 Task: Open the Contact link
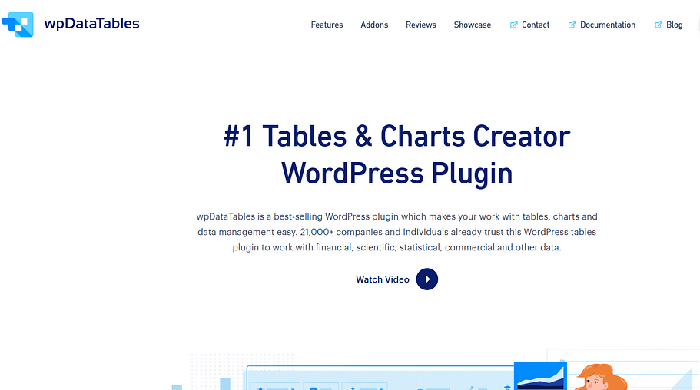tap(535, 25)
